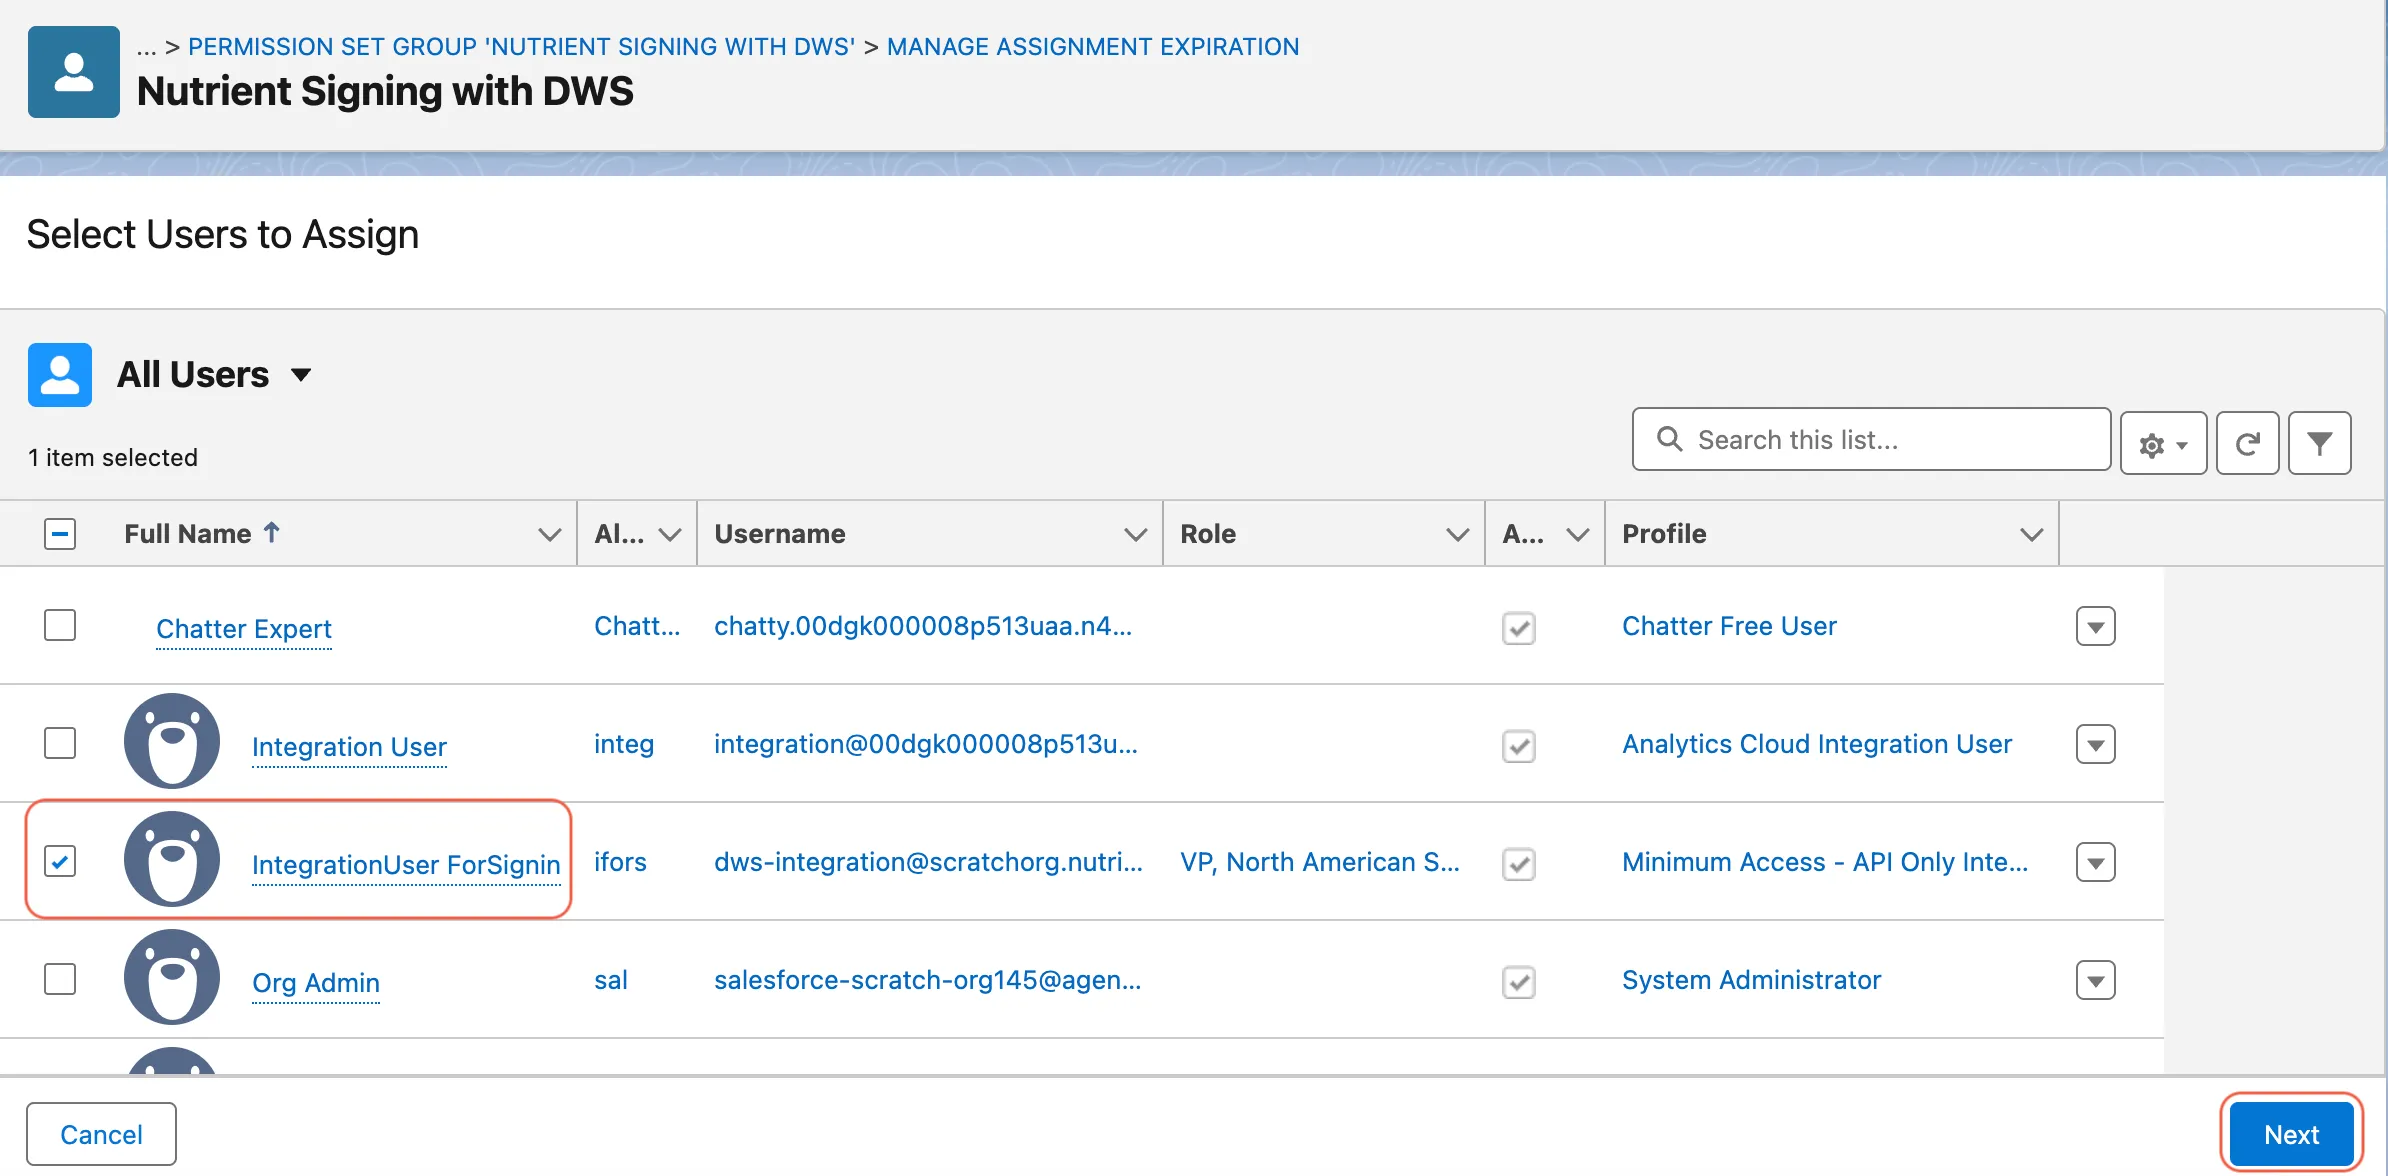The image size is (2388, 1176).
Task: Open Integration User name link
Action: point(349,747)
